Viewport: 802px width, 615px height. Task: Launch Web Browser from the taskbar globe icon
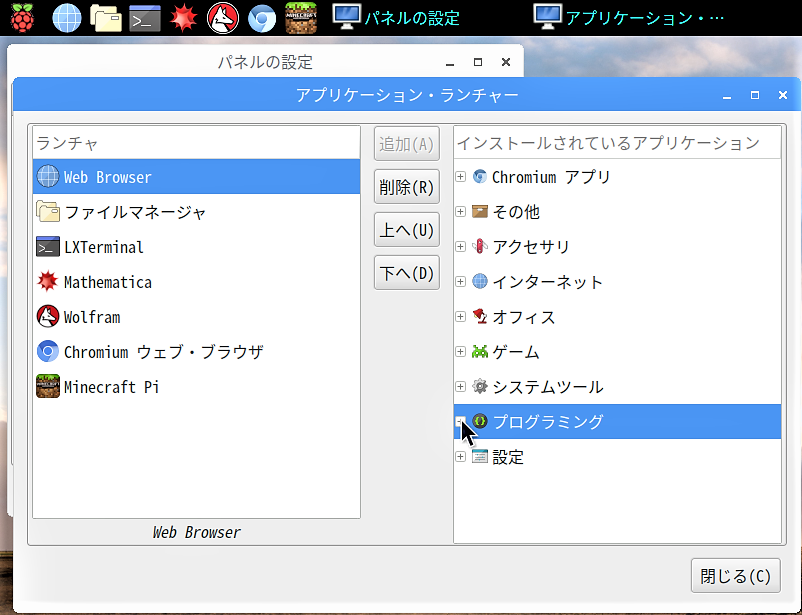point(67,18)
